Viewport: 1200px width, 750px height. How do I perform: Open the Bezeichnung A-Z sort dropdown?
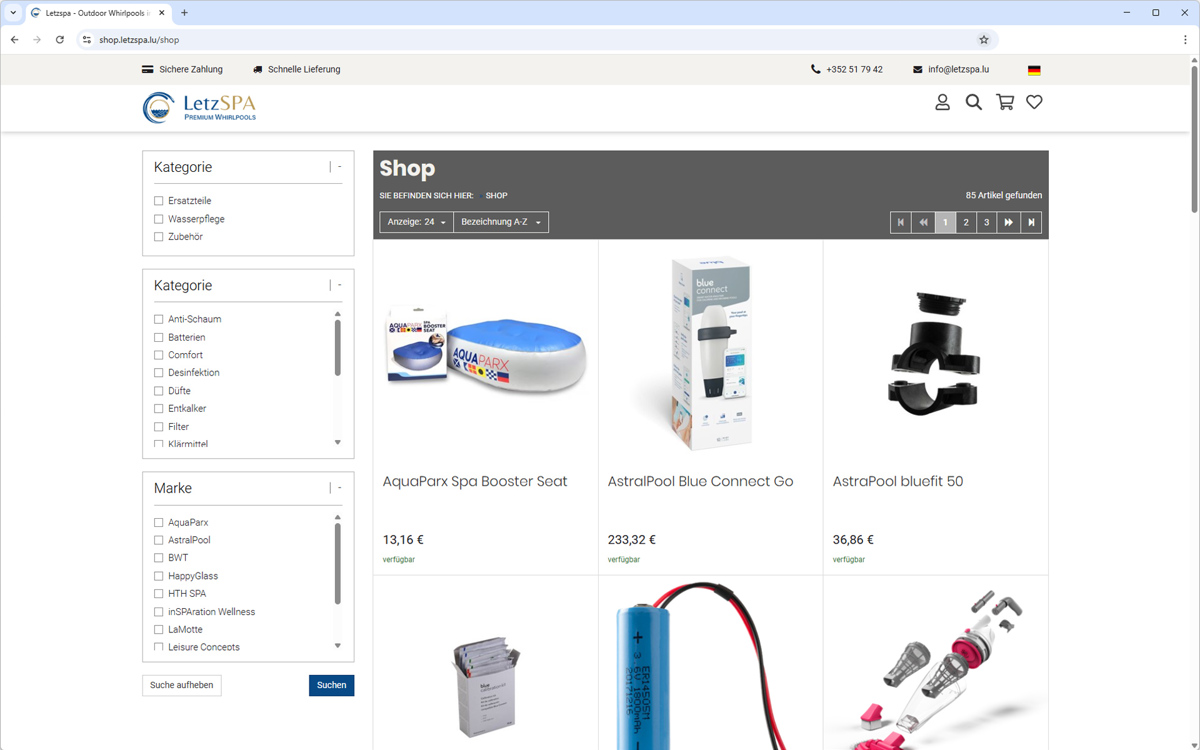click(500, 222)
